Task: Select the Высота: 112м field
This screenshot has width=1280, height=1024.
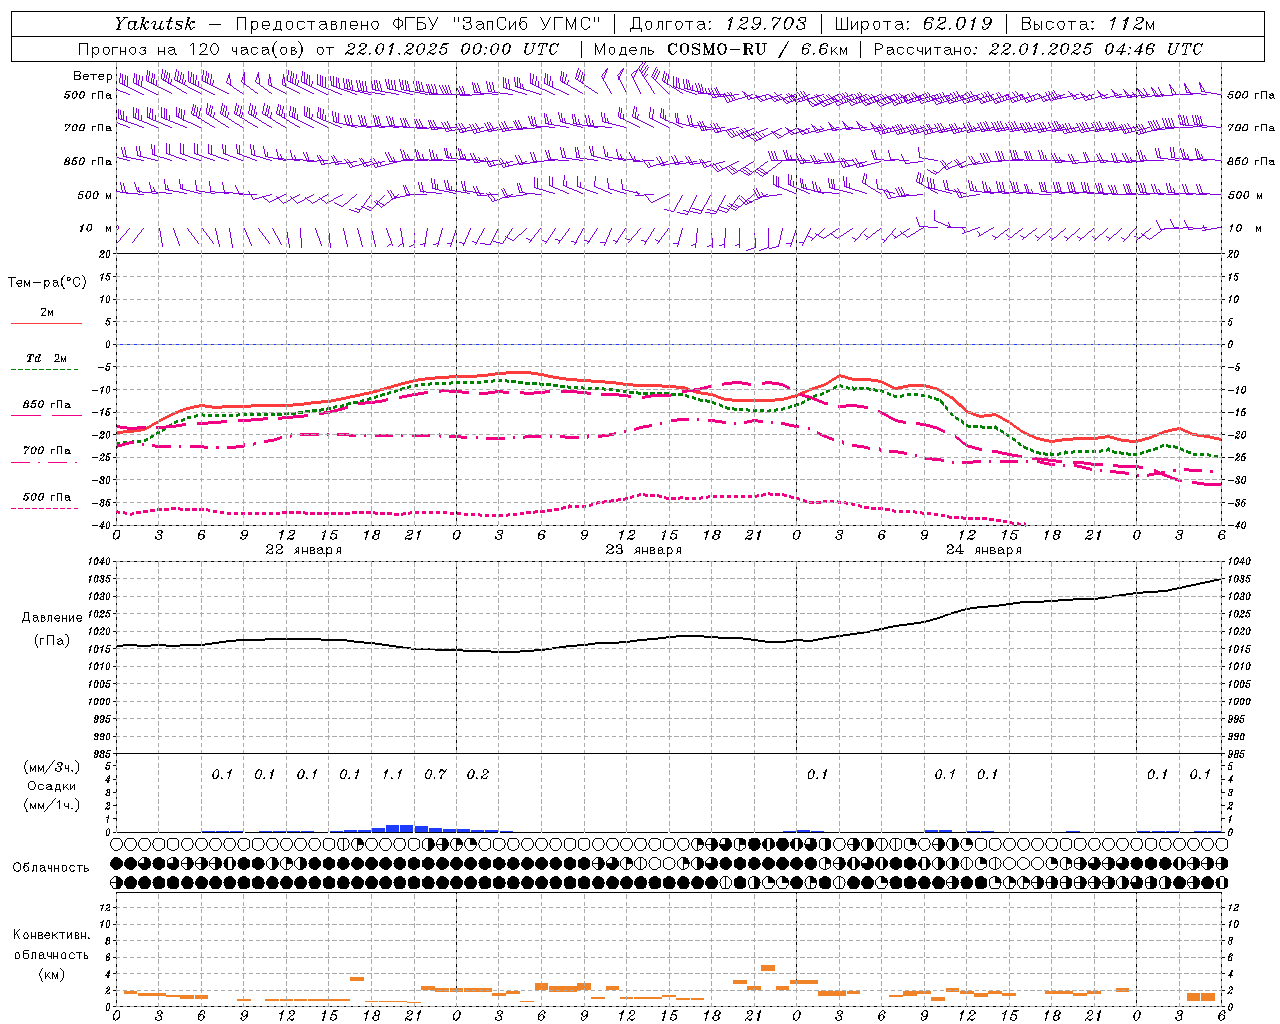Action: (1088, 24)
